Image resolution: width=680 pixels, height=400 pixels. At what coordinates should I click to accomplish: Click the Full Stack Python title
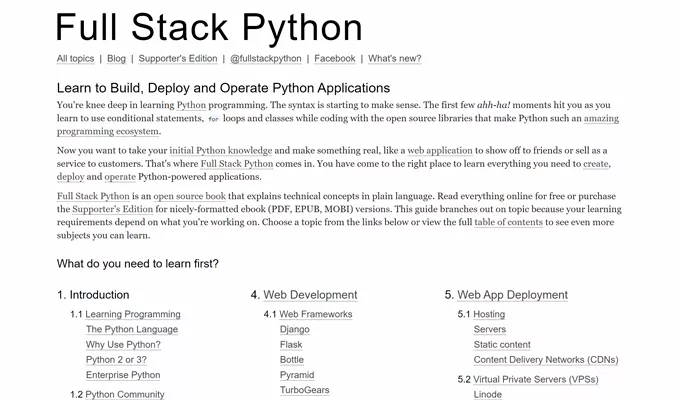[x=209, y=28]
